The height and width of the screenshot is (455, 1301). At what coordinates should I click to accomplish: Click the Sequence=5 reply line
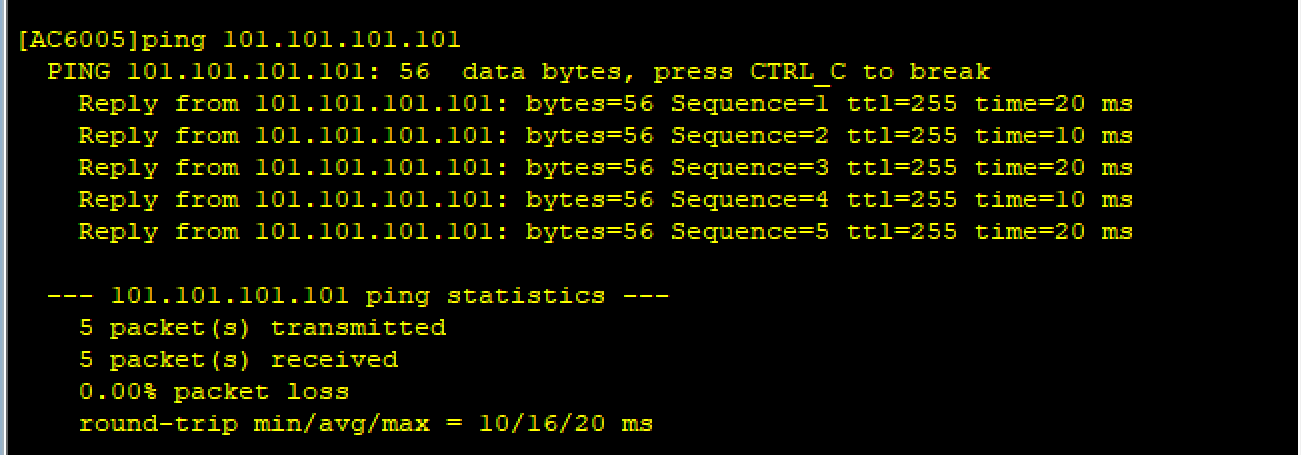point(606,232)
